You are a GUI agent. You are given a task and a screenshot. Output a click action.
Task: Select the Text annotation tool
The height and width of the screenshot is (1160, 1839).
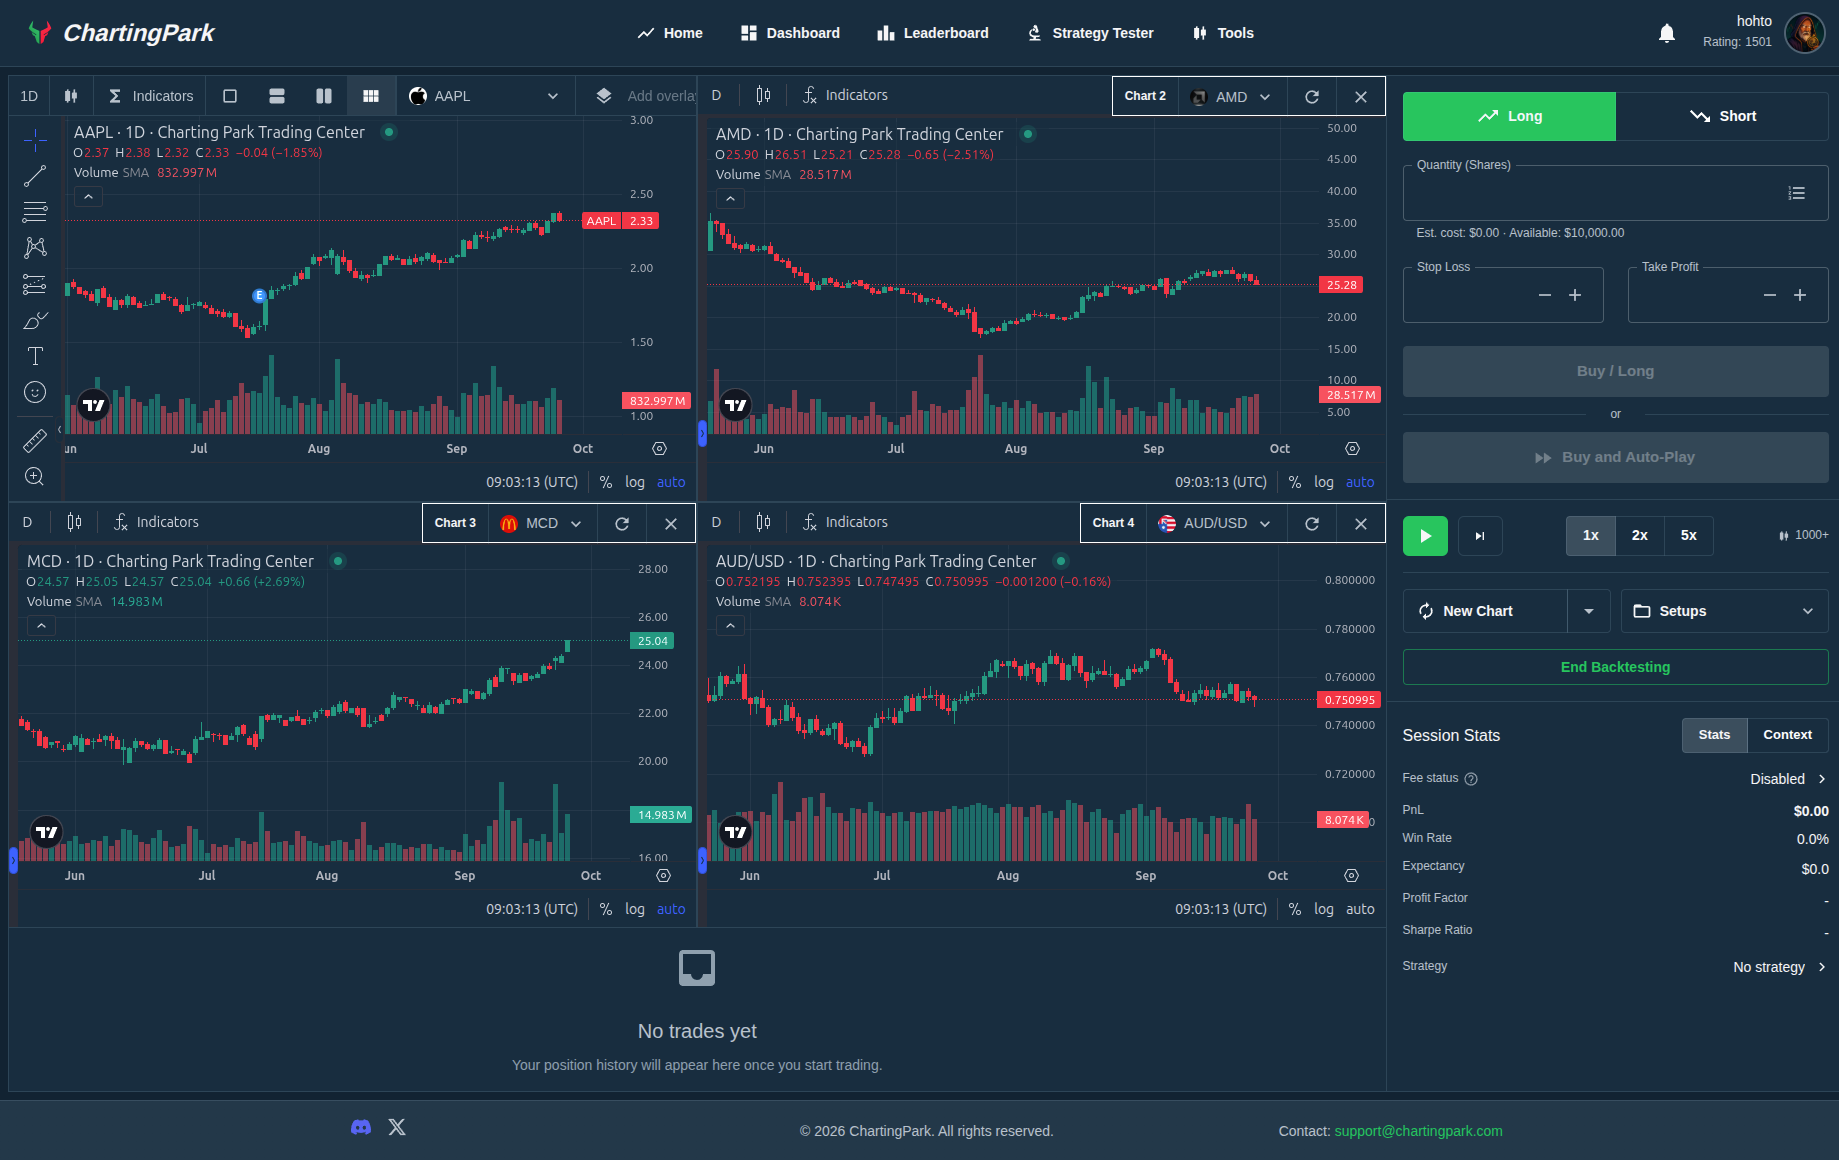pyautogui.click(x=35, y=356)
